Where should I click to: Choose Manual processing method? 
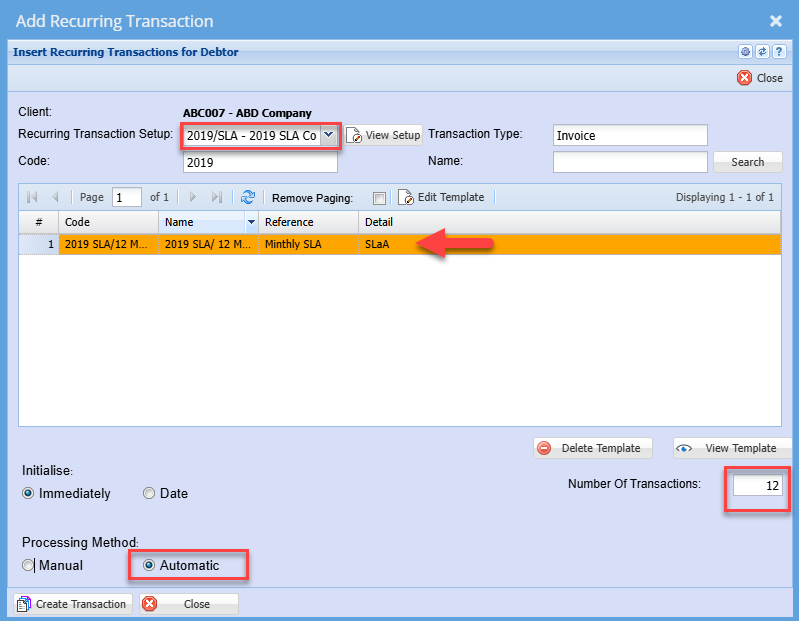tap(28, 565)
